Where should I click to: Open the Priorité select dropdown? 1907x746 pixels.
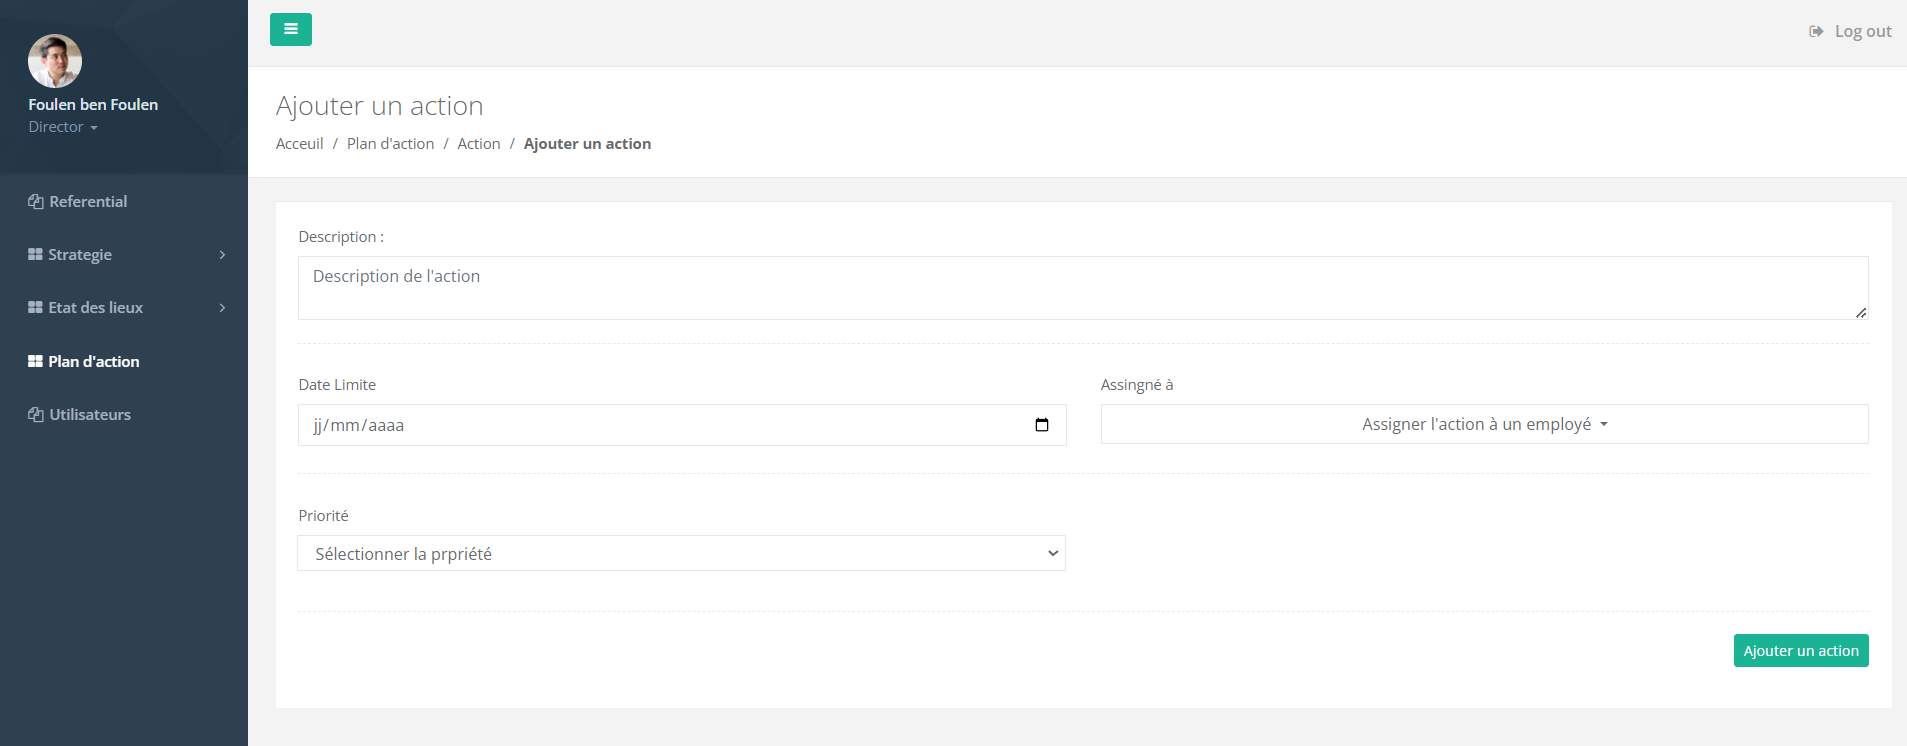tap(681, 553)
